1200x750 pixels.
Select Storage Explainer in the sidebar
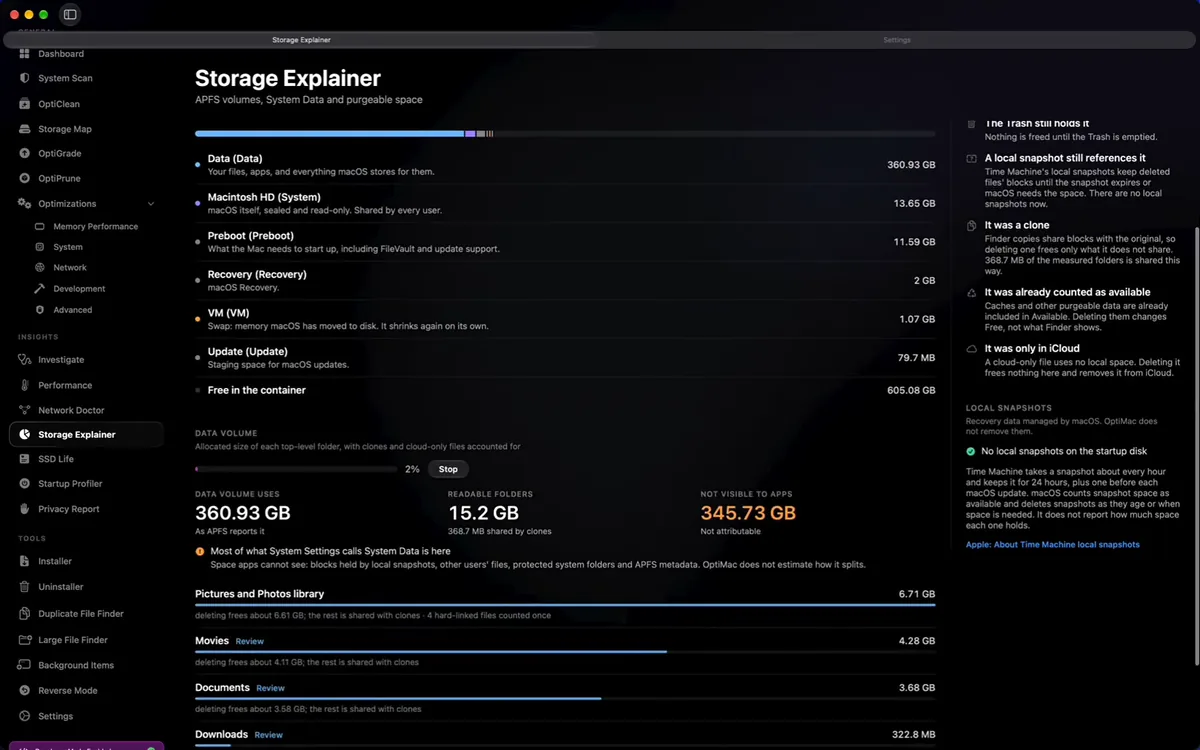click(x=86, y=434)
